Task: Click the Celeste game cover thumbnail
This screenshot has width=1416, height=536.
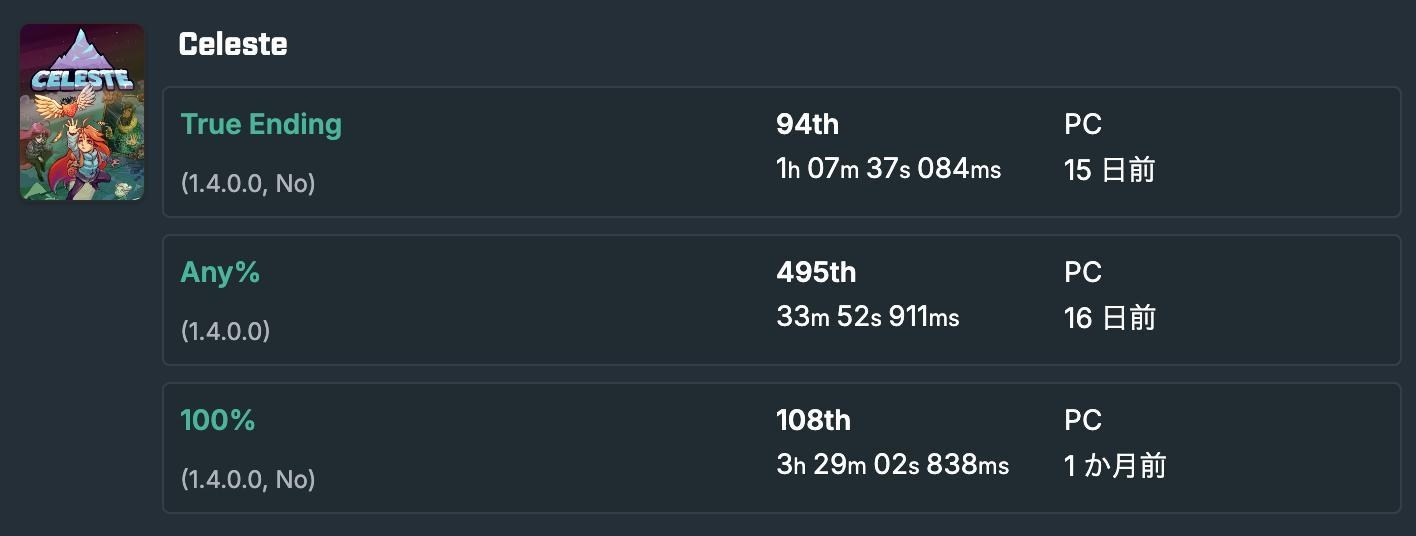Action: (82, 112)
